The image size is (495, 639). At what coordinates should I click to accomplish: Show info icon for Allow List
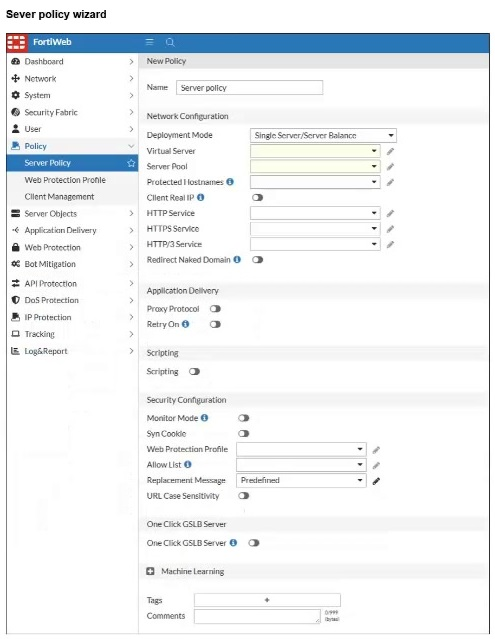188,464
